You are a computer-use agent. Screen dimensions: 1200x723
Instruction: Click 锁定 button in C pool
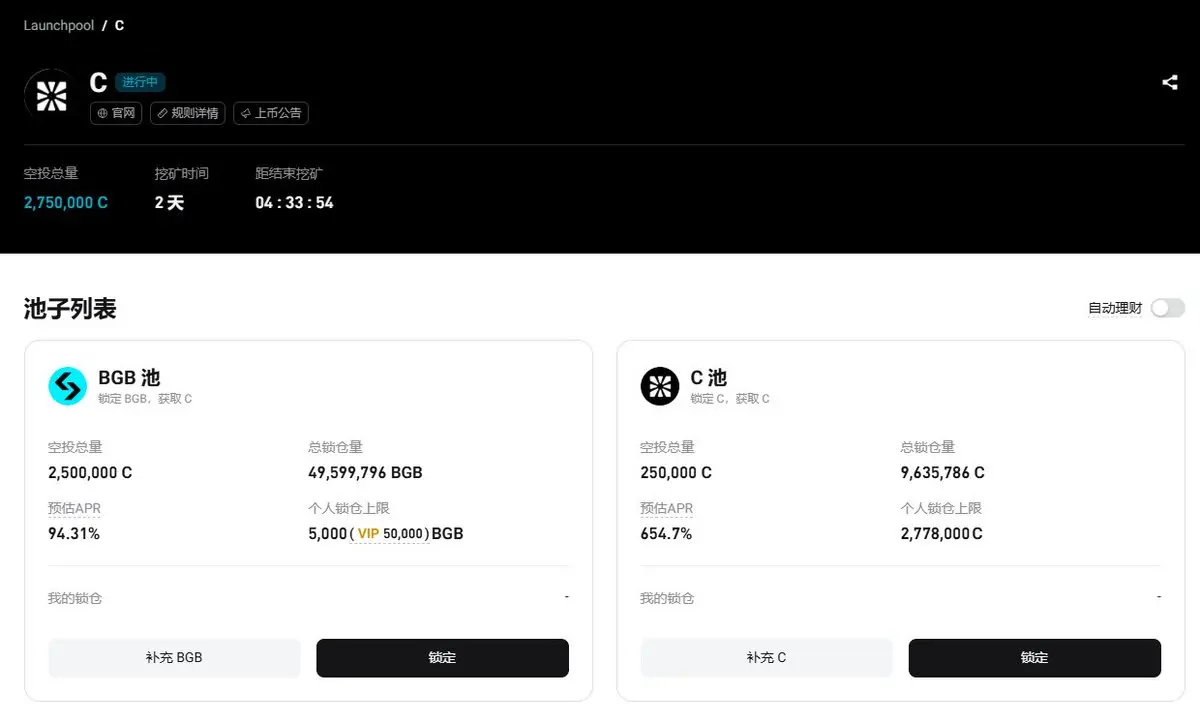coord(1035,658)
